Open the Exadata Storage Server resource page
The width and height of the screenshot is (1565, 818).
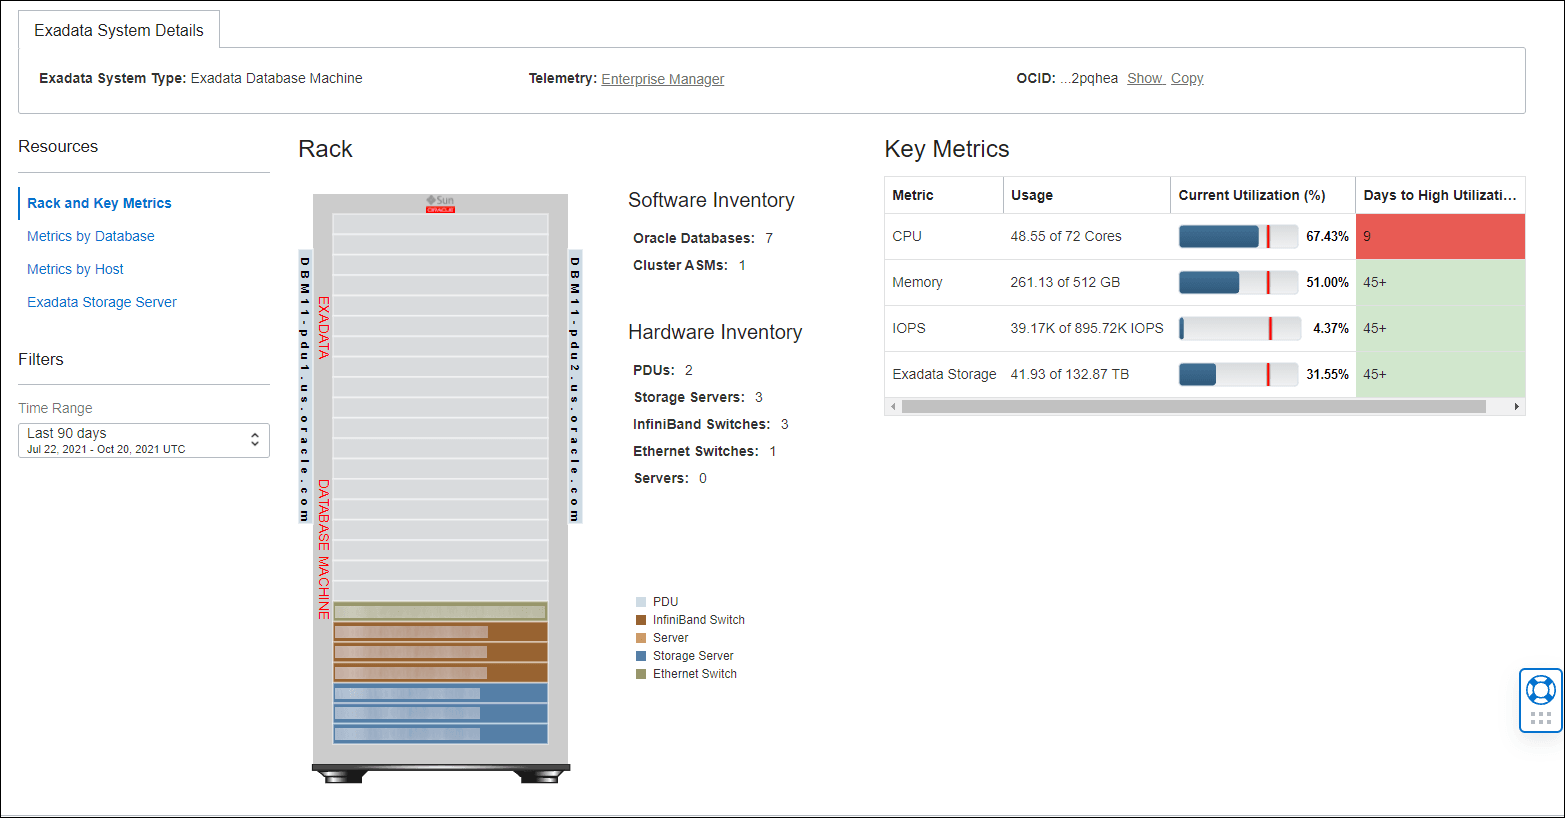tap(101, 301)
